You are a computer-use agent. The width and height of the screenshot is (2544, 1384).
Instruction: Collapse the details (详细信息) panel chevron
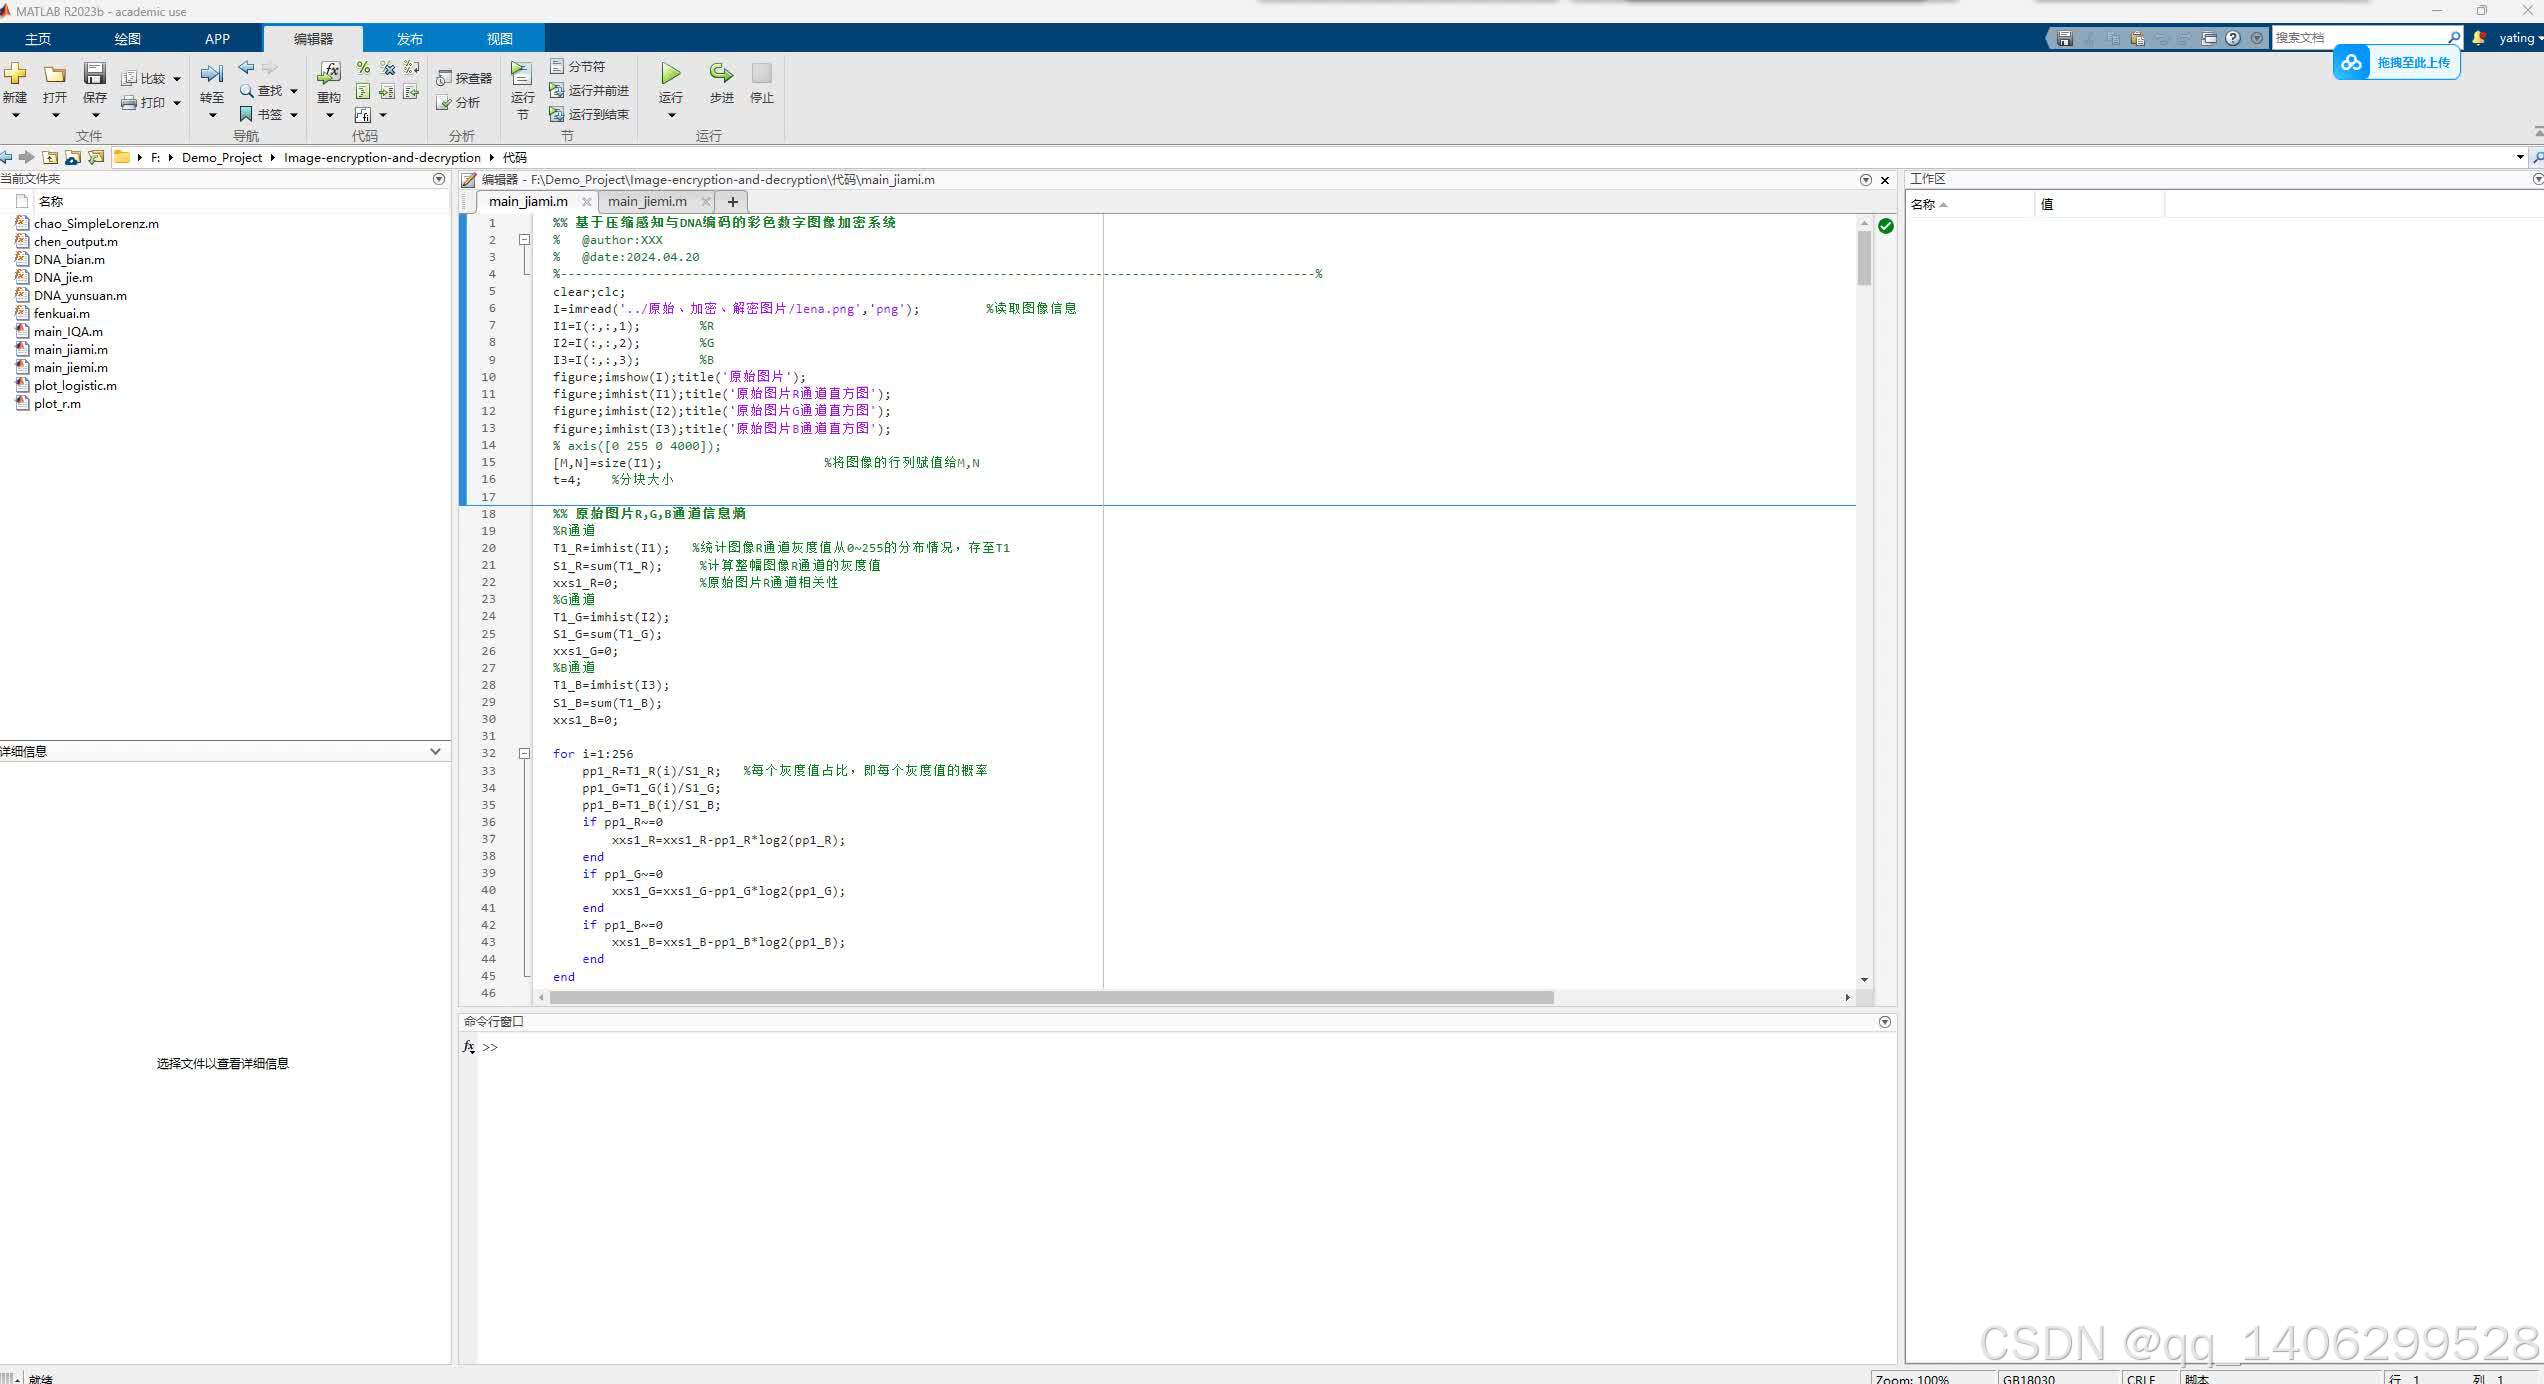pos(435,751)
